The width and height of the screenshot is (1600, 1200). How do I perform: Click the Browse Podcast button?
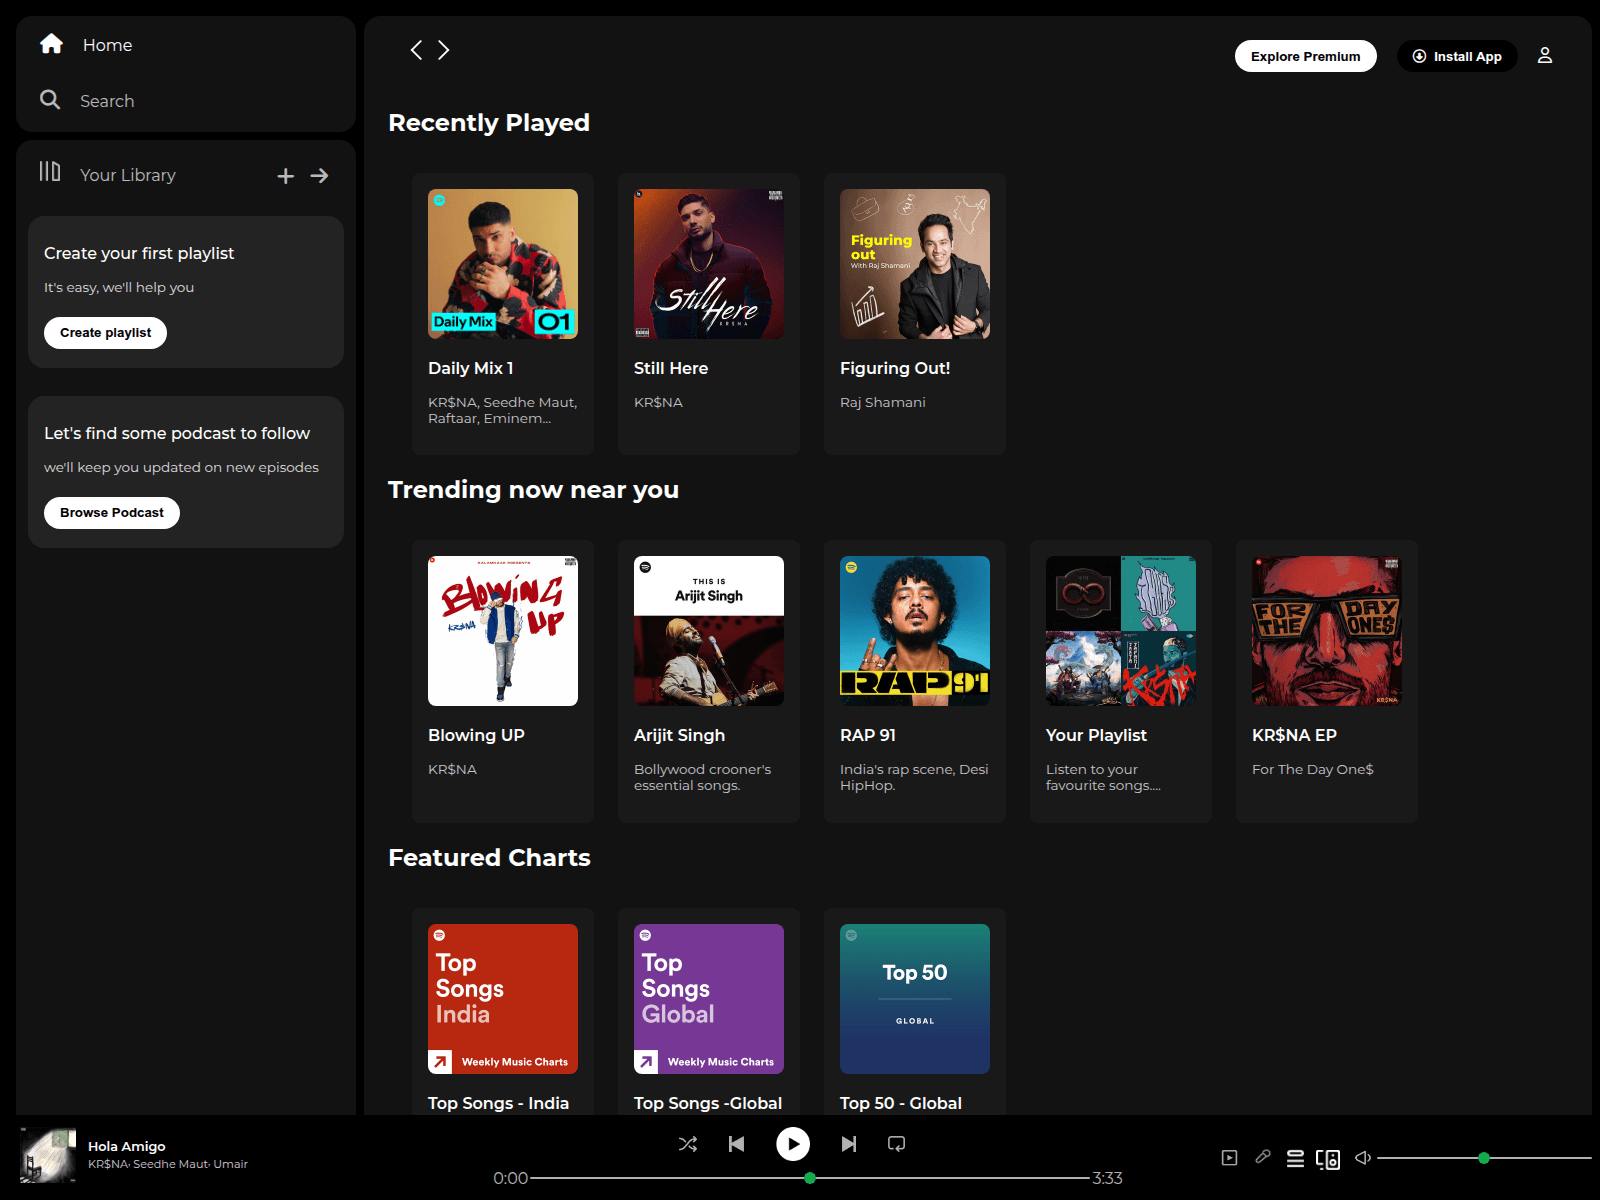(112, 513)
